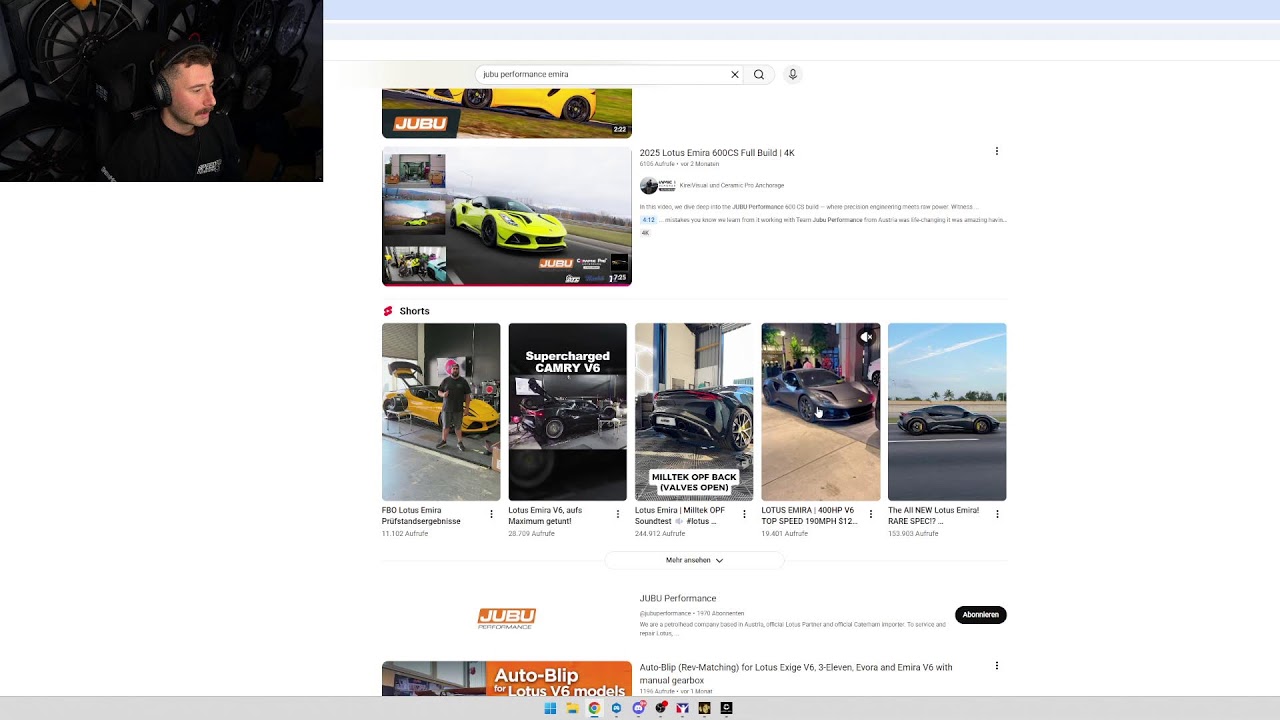Jump to the 4:12 chapter timestamp
Viewport: 1280px width, 720px height.
click(x=648, y=220)
